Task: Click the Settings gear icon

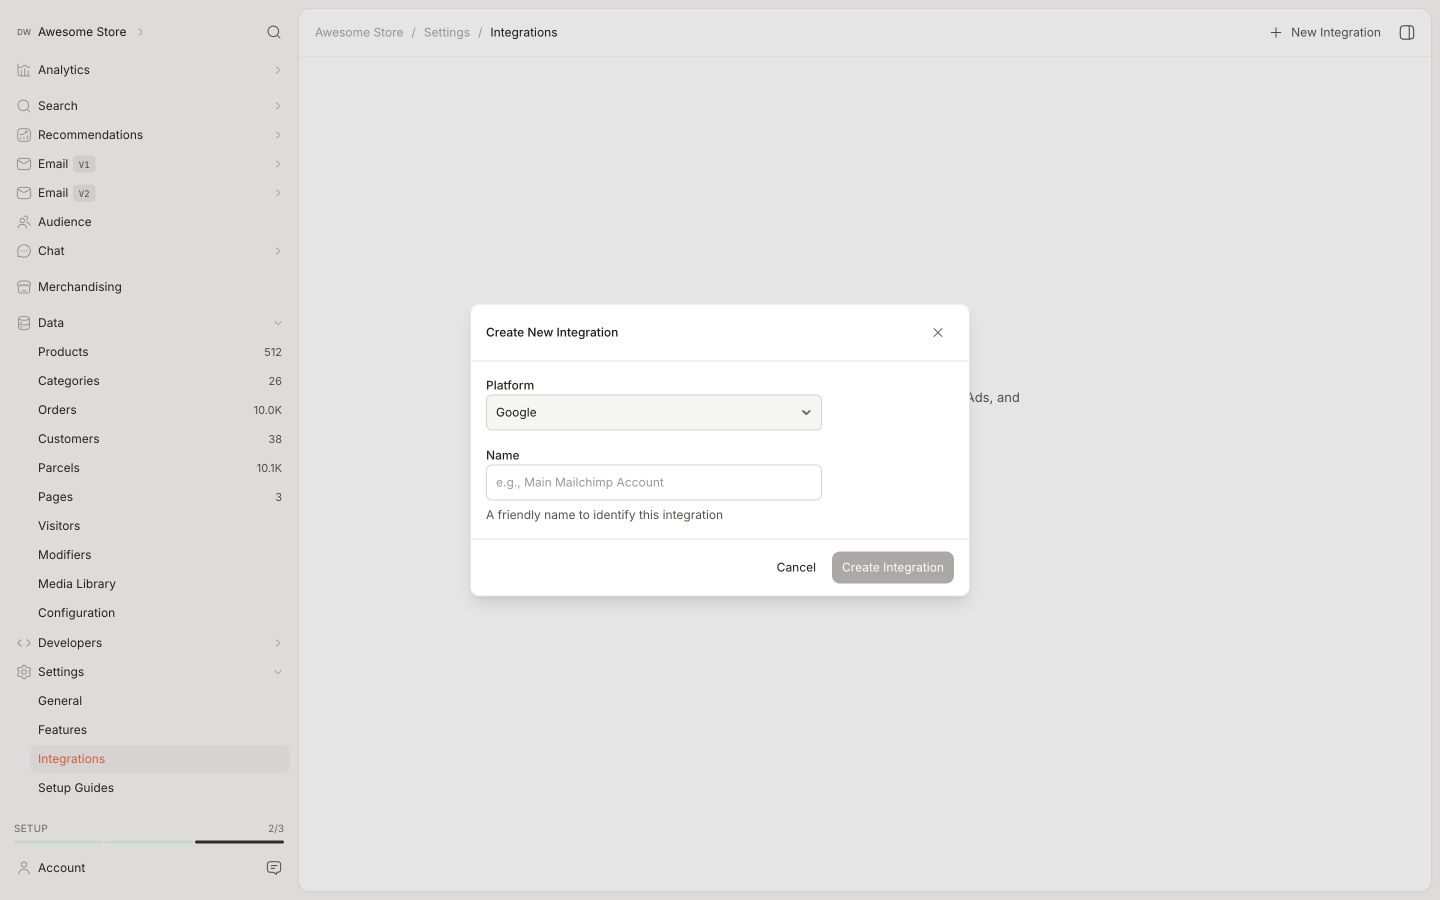Action: pos(24,672)
